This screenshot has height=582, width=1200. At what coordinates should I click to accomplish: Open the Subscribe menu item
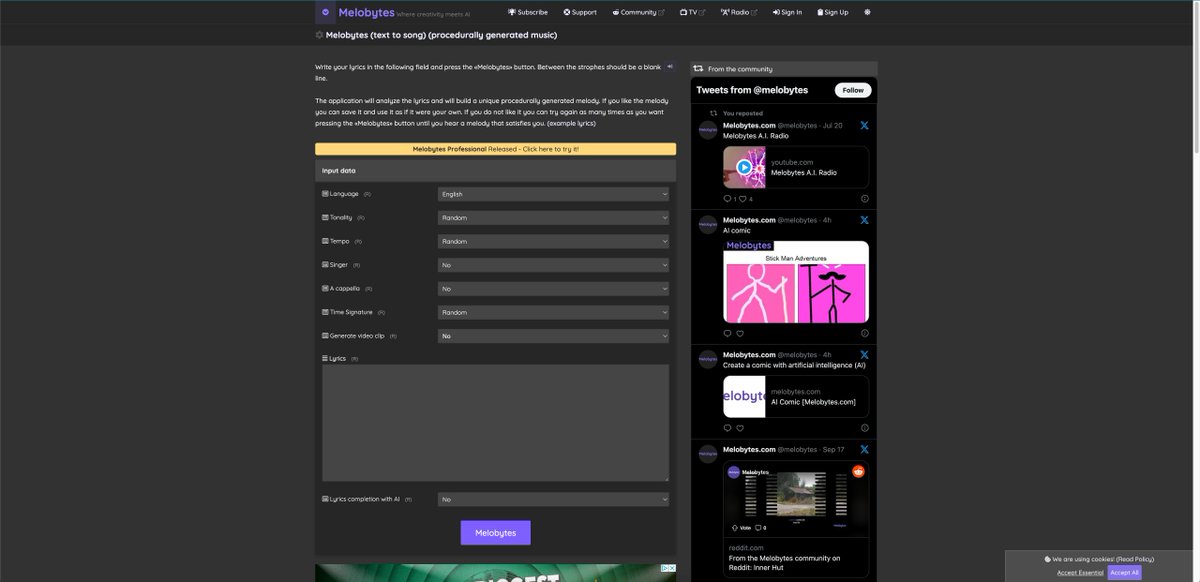[528, 12]
